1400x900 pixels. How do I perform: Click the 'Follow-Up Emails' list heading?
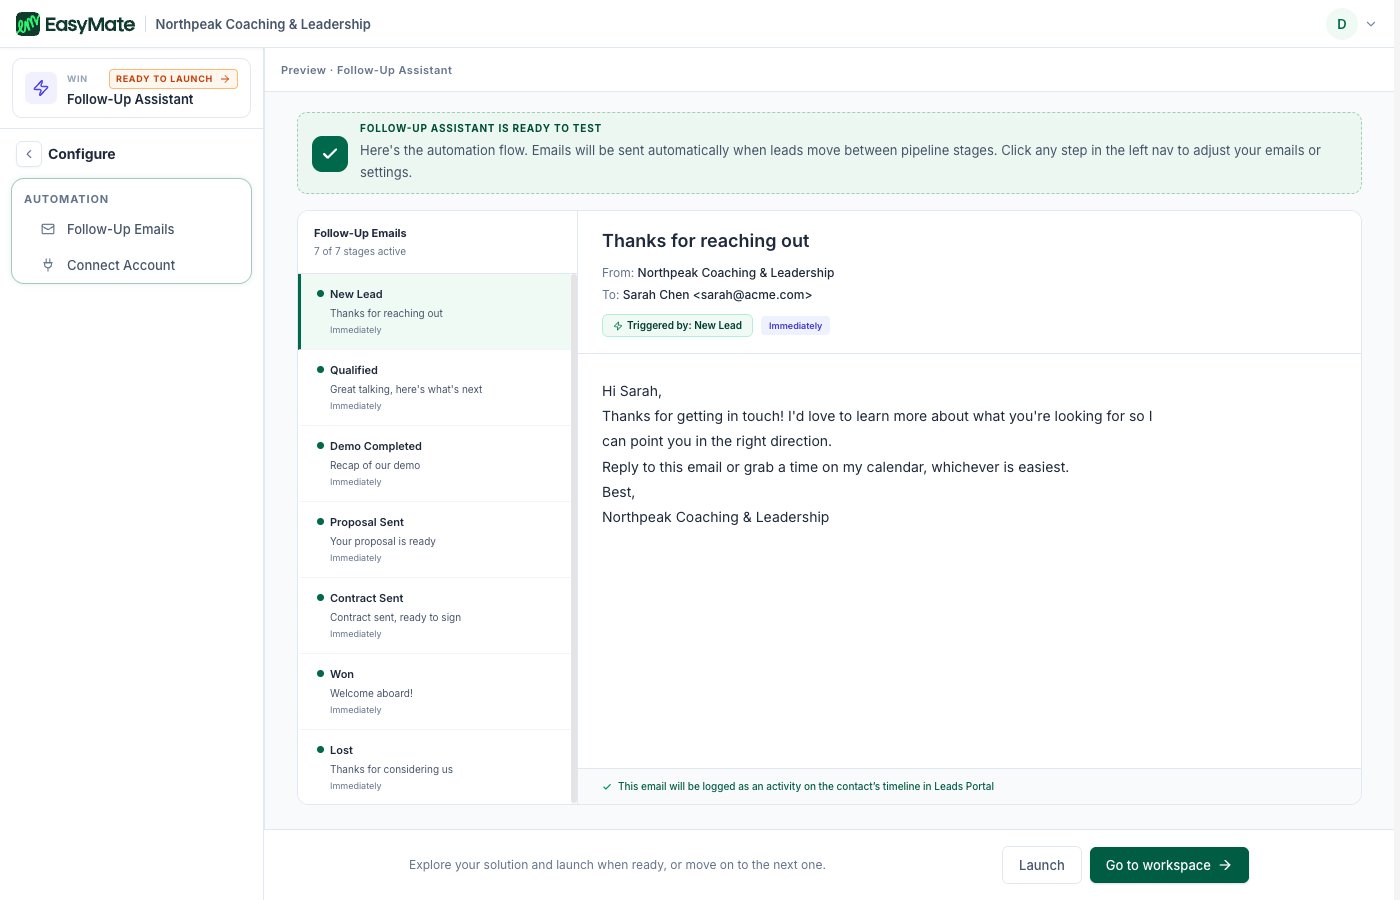[x=360, y=233]
